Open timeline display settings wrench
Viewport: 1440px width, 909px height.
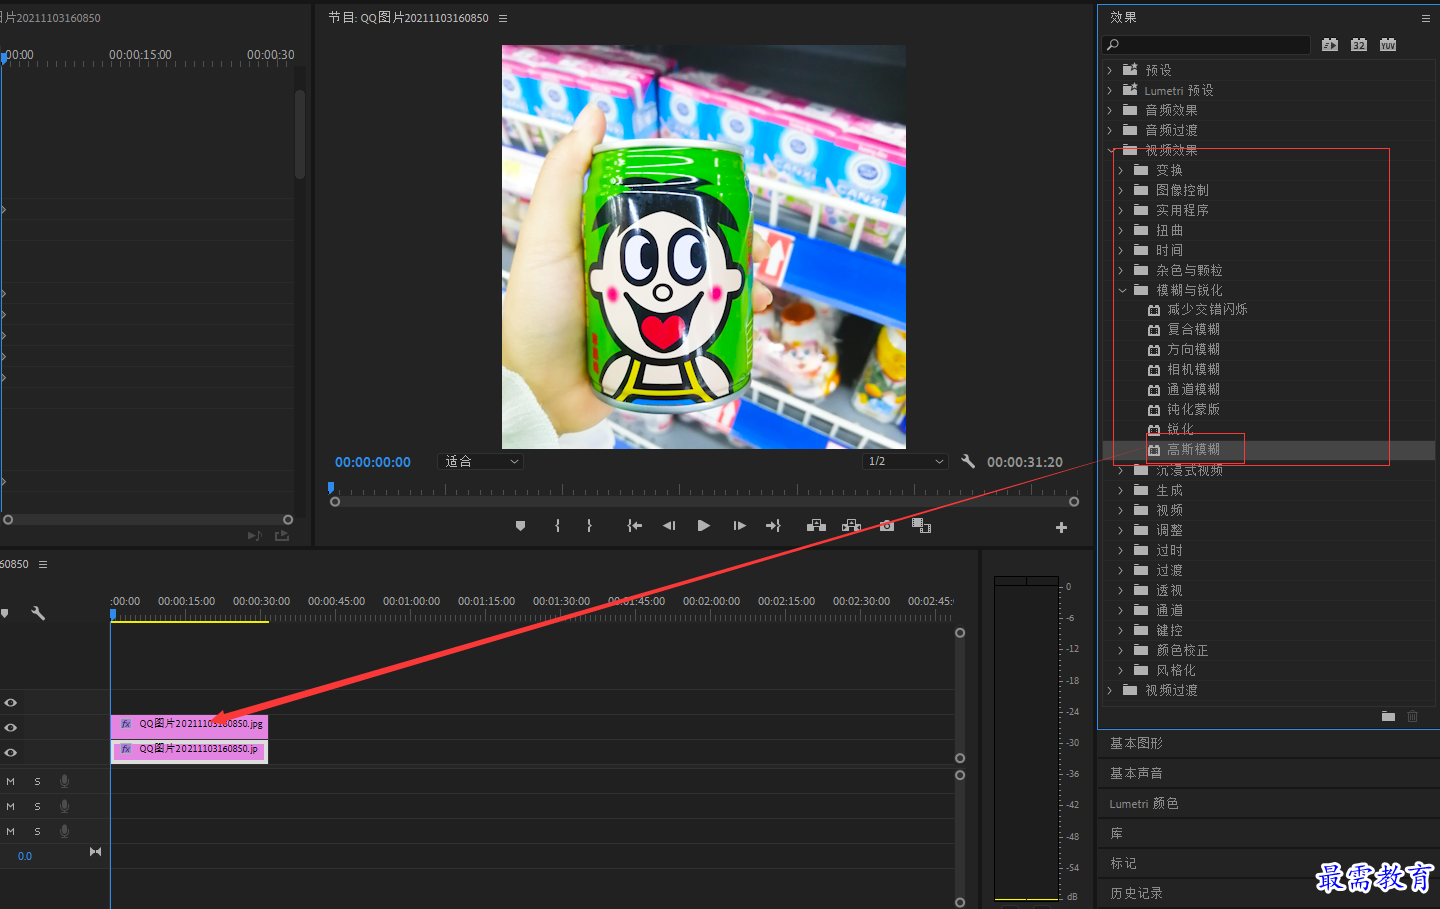pyautogui.click(x=38, y=613)
